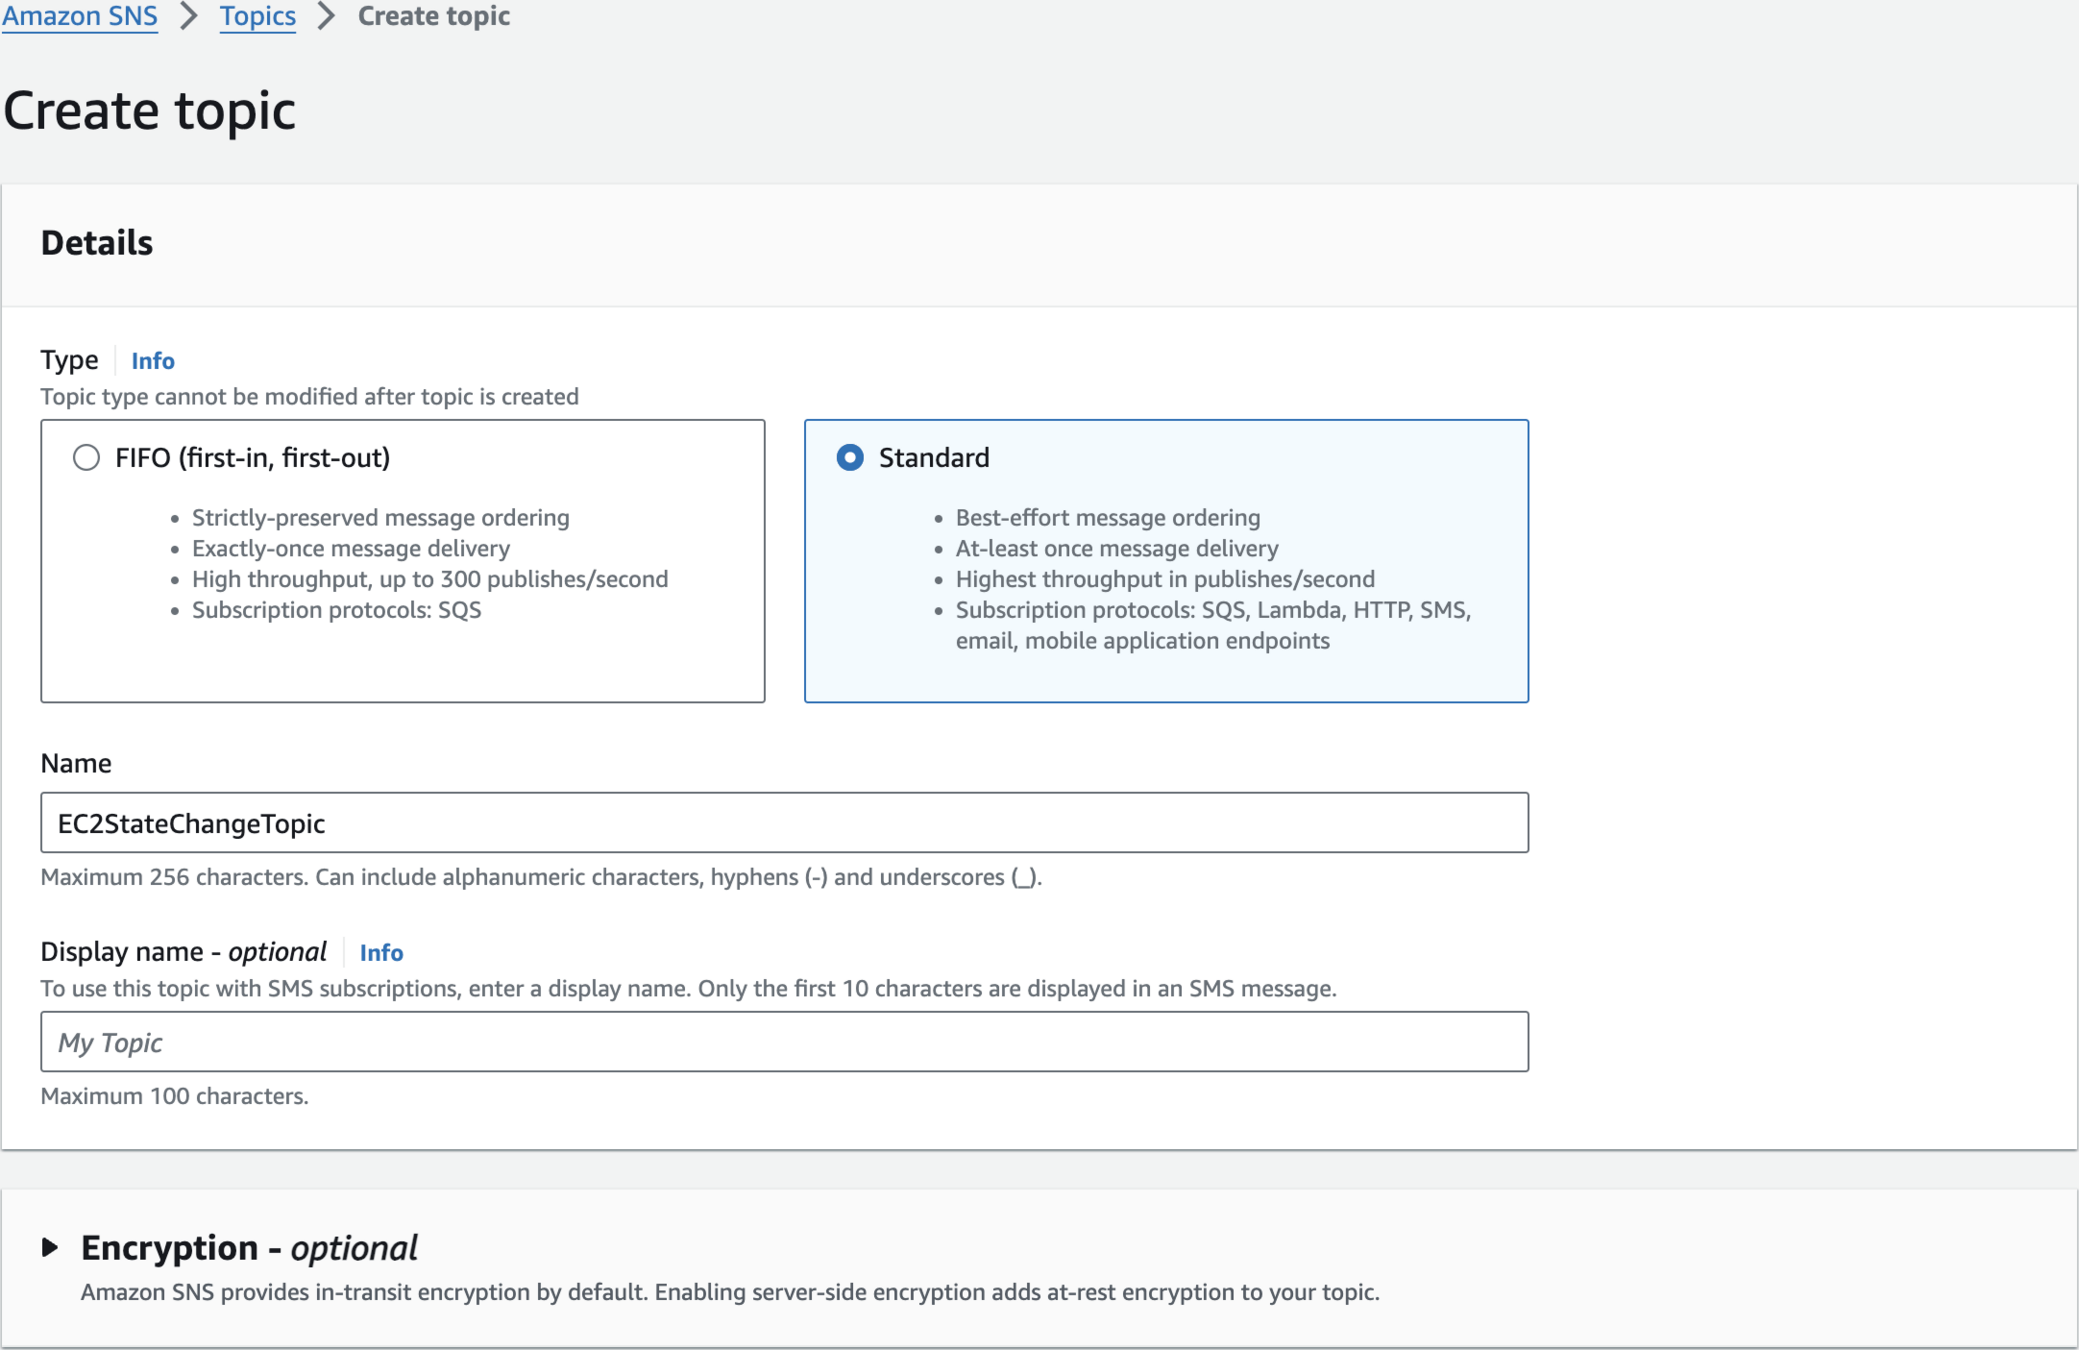
Task: Expand the Encryption optional section triangle
Action: click(x=50, y=1247)
